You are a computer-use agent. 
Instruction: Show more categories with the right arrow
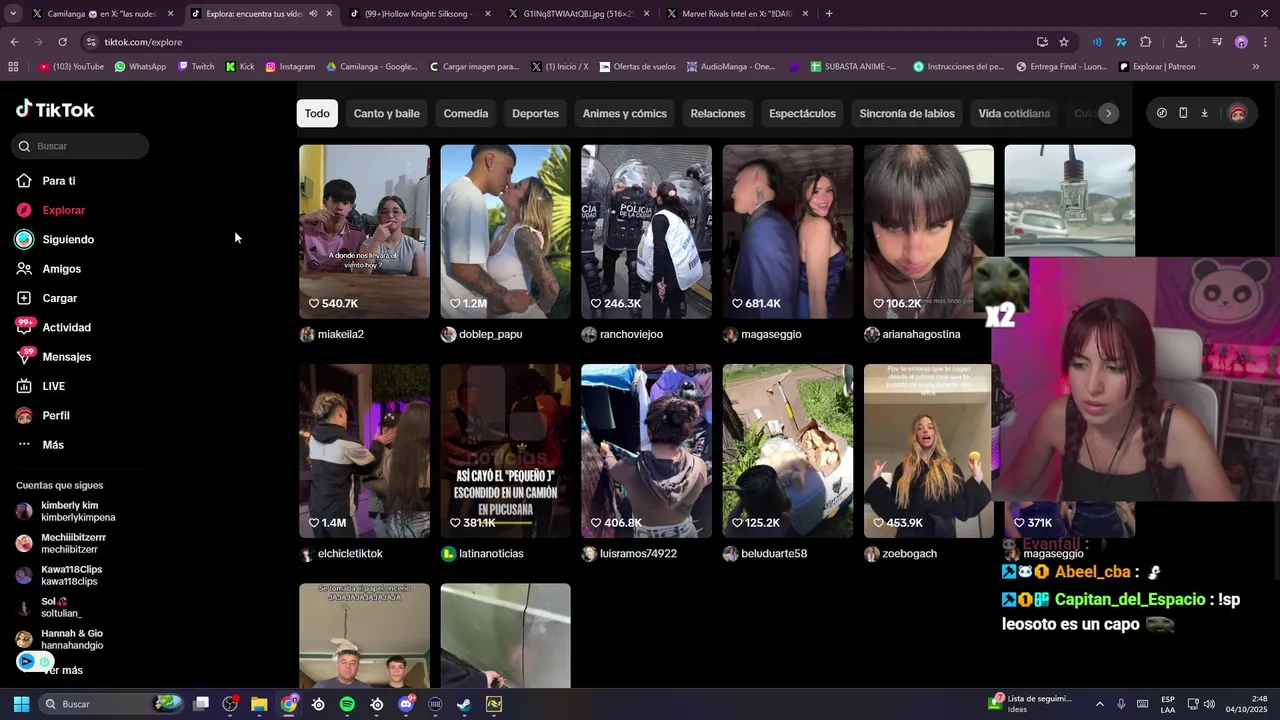click(x=1108, y=113)
